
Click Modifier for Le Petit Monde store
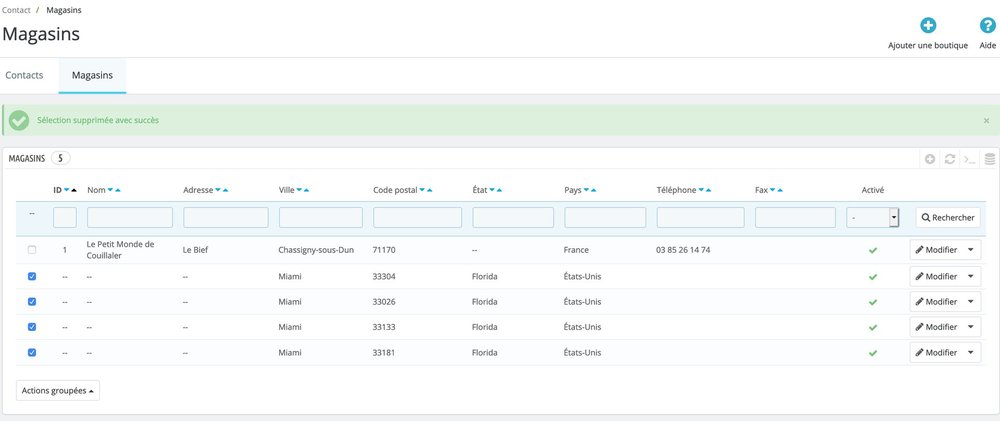coord(936,250)
